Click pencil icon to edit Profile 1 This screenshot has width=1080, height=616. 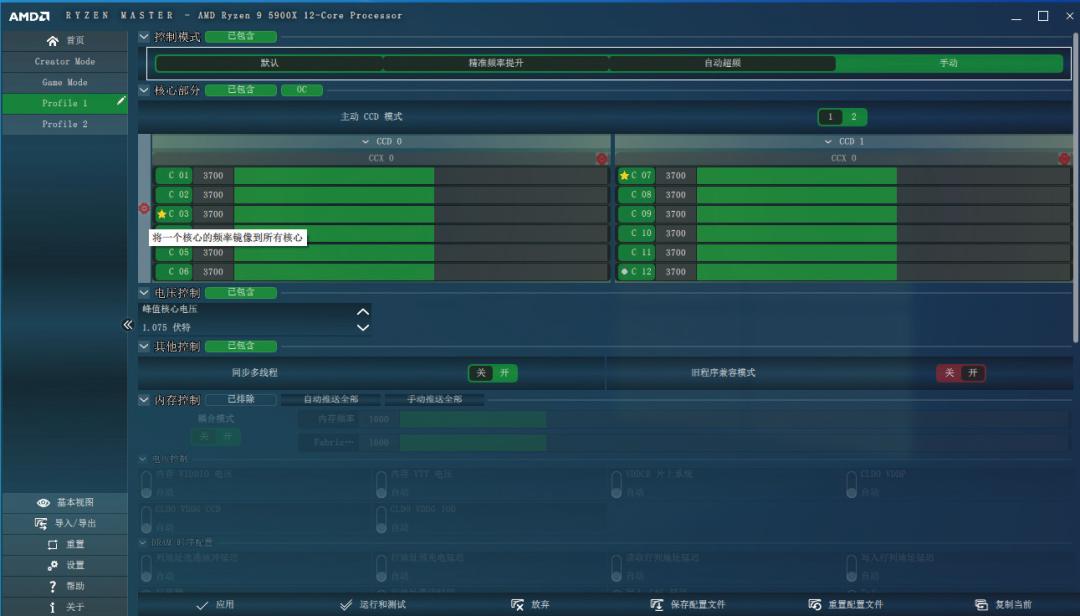click(x=122, y=103)
